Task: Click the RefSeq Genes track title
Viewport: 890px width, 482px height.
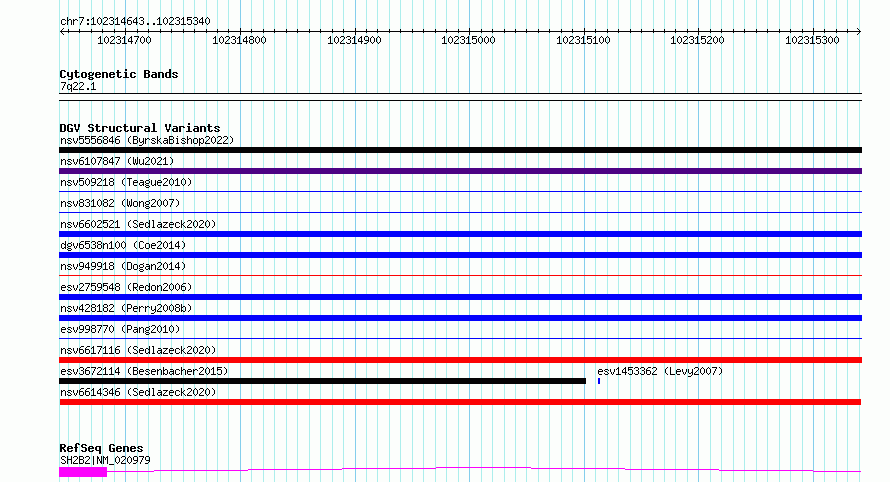Action: click(x=101, y=448)
